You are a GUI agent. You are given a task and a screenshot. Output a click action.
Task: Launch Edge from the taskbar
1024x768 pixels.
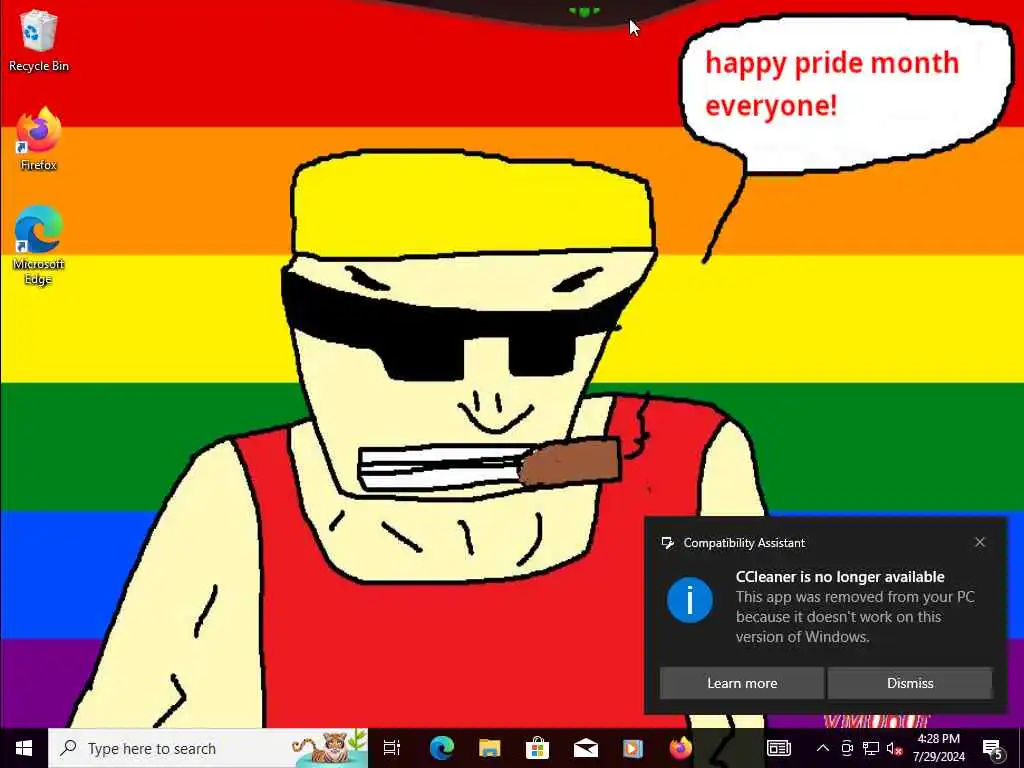[x=441, y=748]
